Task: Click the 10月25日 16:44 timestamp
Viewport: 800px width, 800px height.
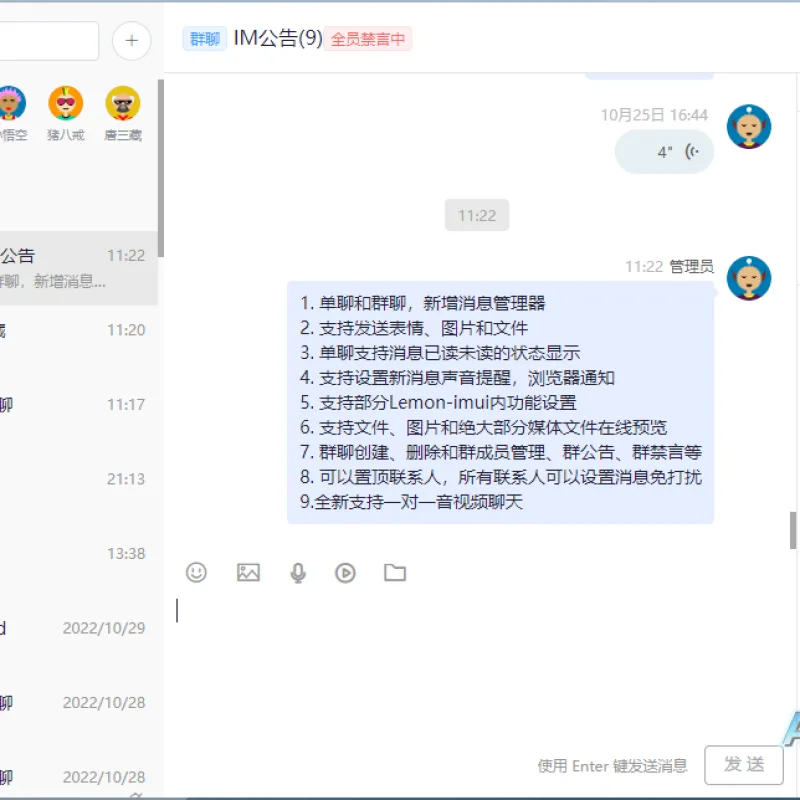Action: coord(654,115)
